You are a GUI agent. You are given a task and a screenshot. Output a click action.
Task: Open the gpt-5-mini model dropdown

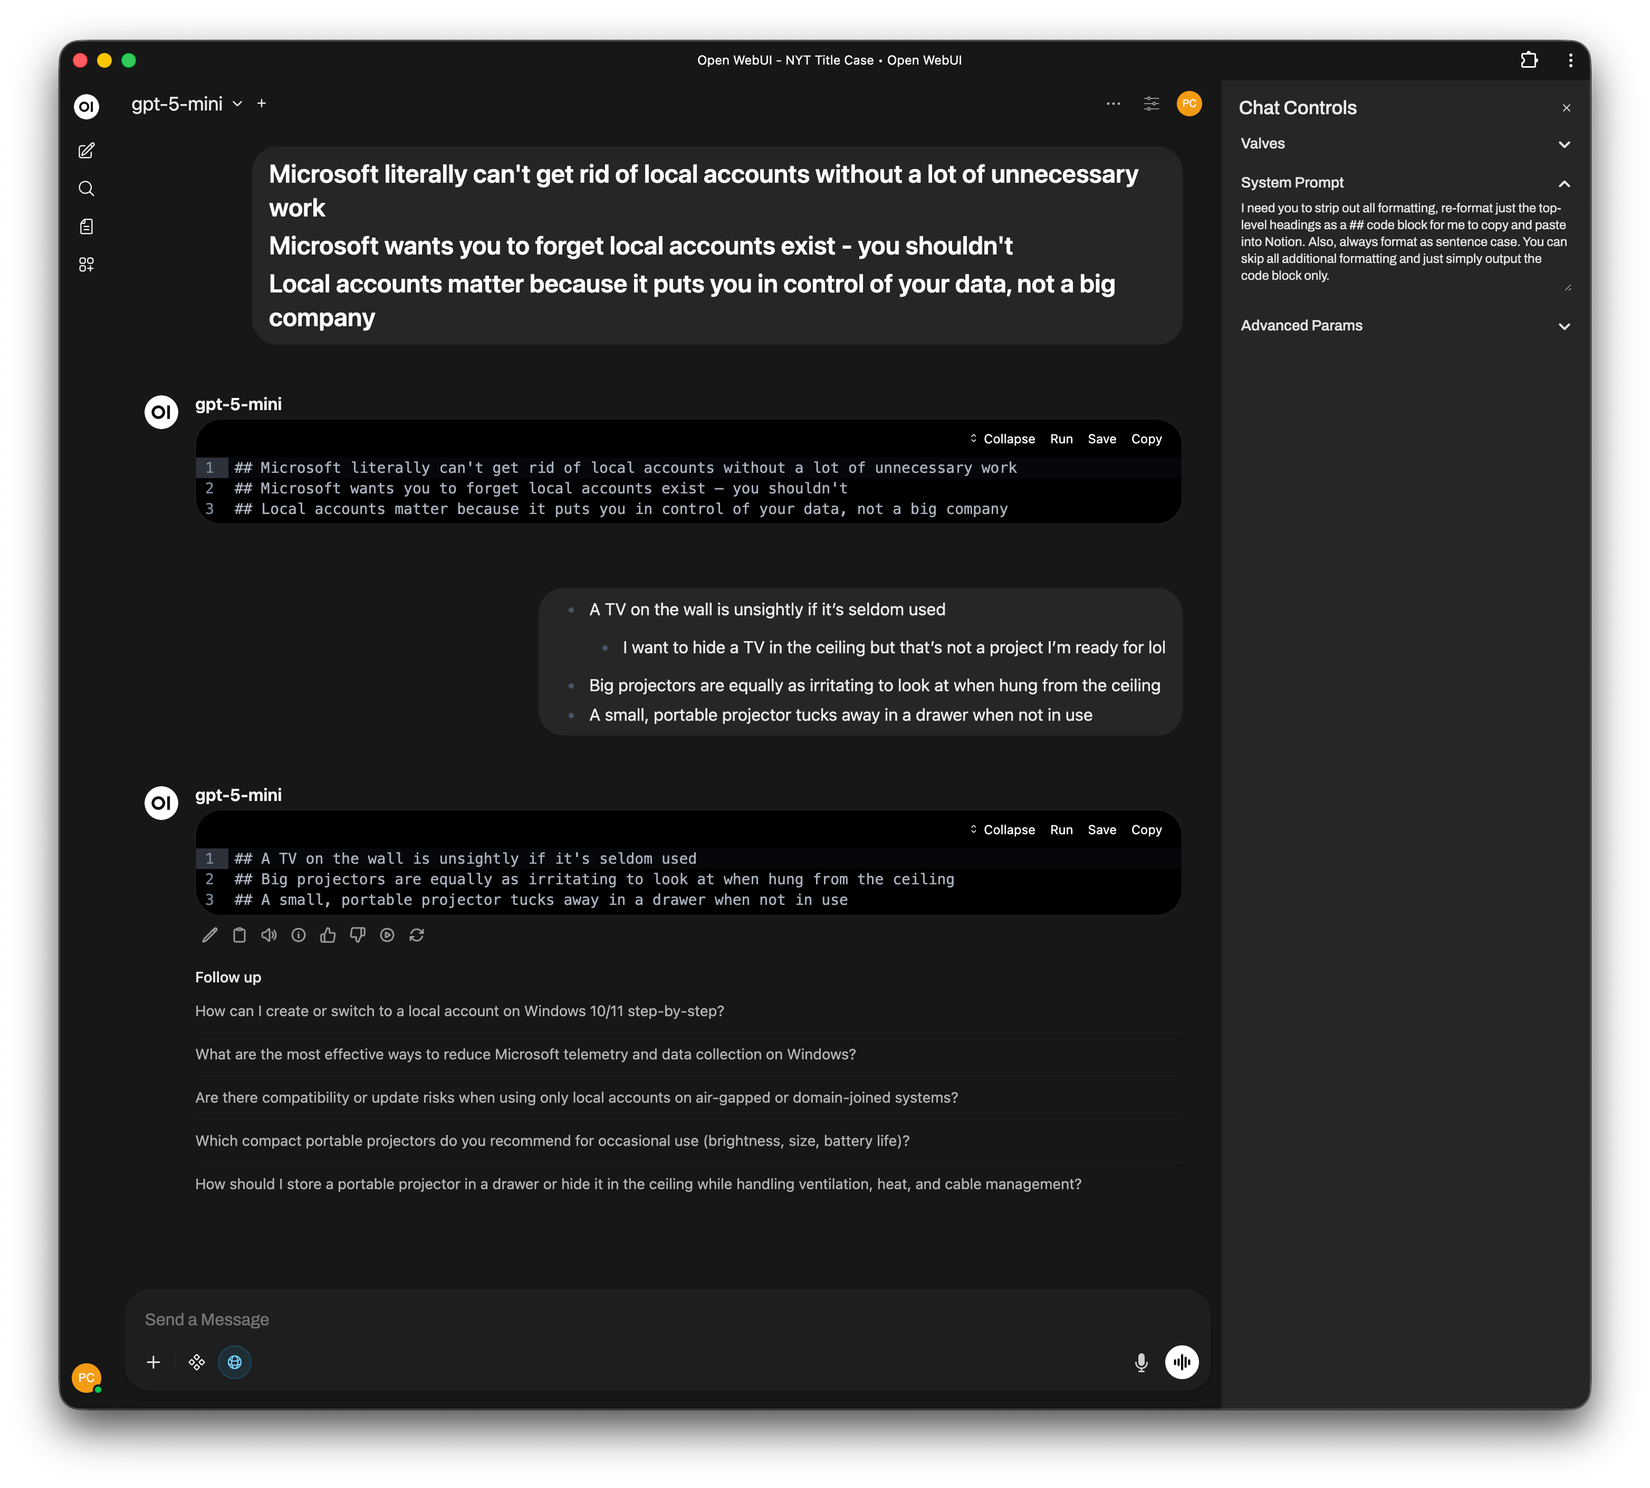pos(186,103)
